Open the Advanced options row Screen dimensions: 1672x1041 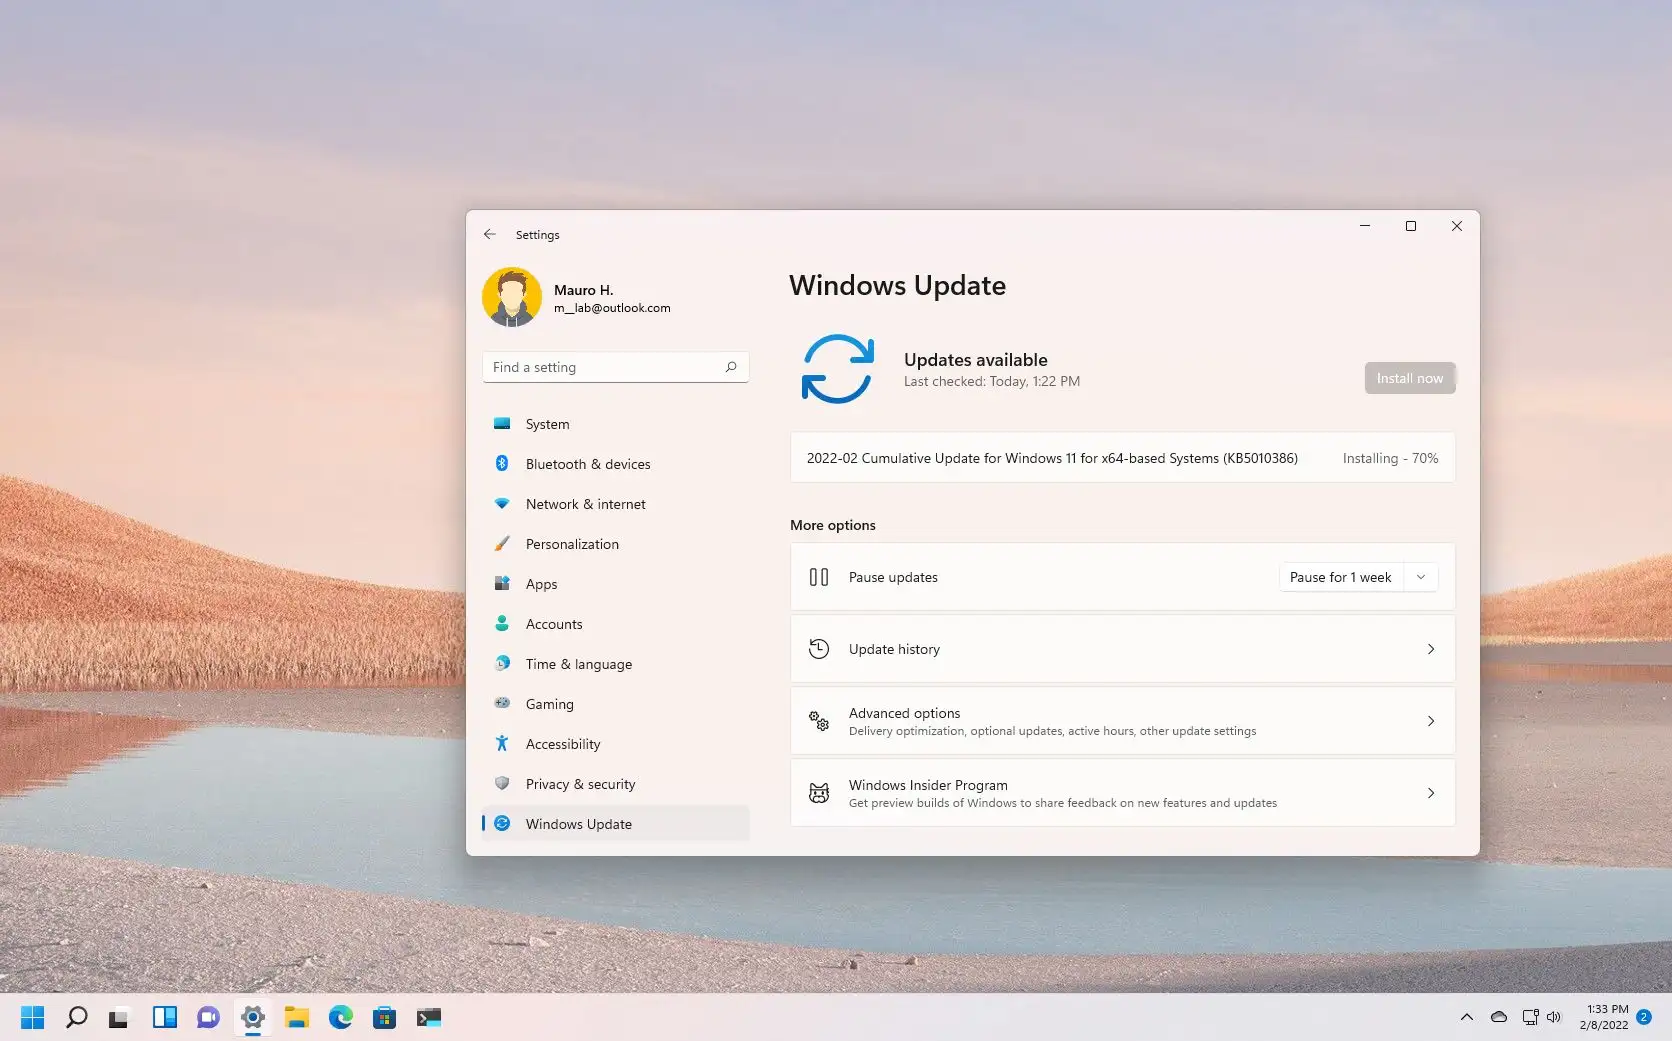(x=1122, y=721)
